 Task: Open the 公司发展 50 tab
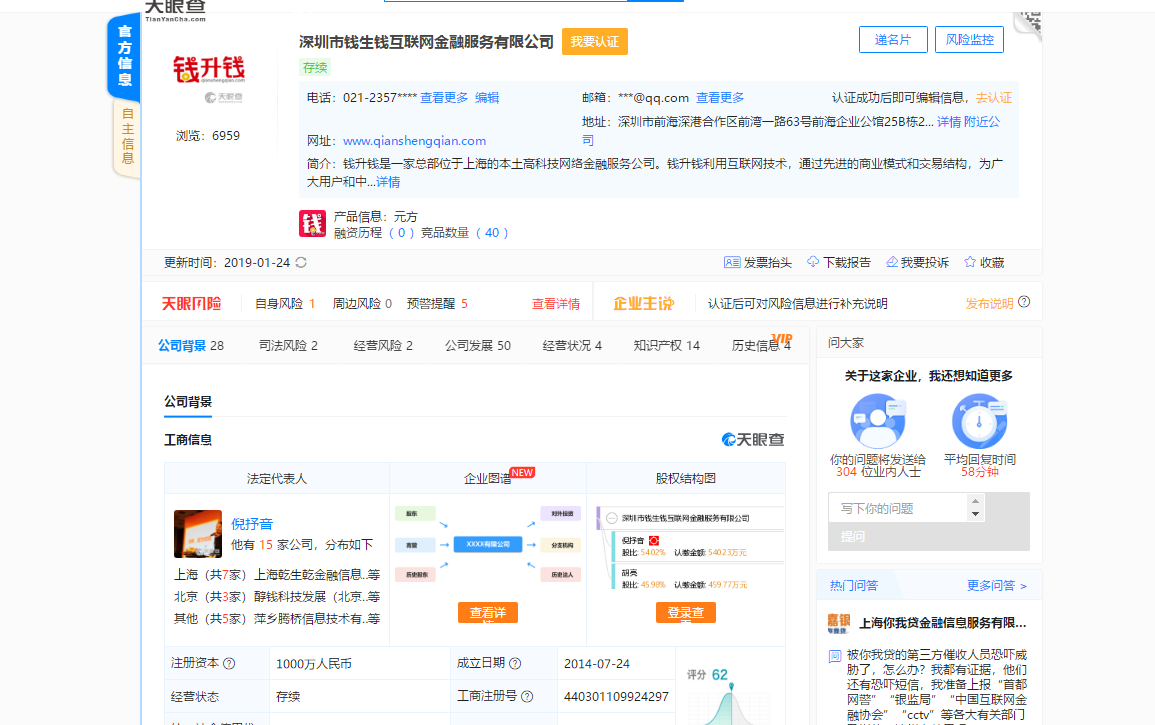click(477, 346)
